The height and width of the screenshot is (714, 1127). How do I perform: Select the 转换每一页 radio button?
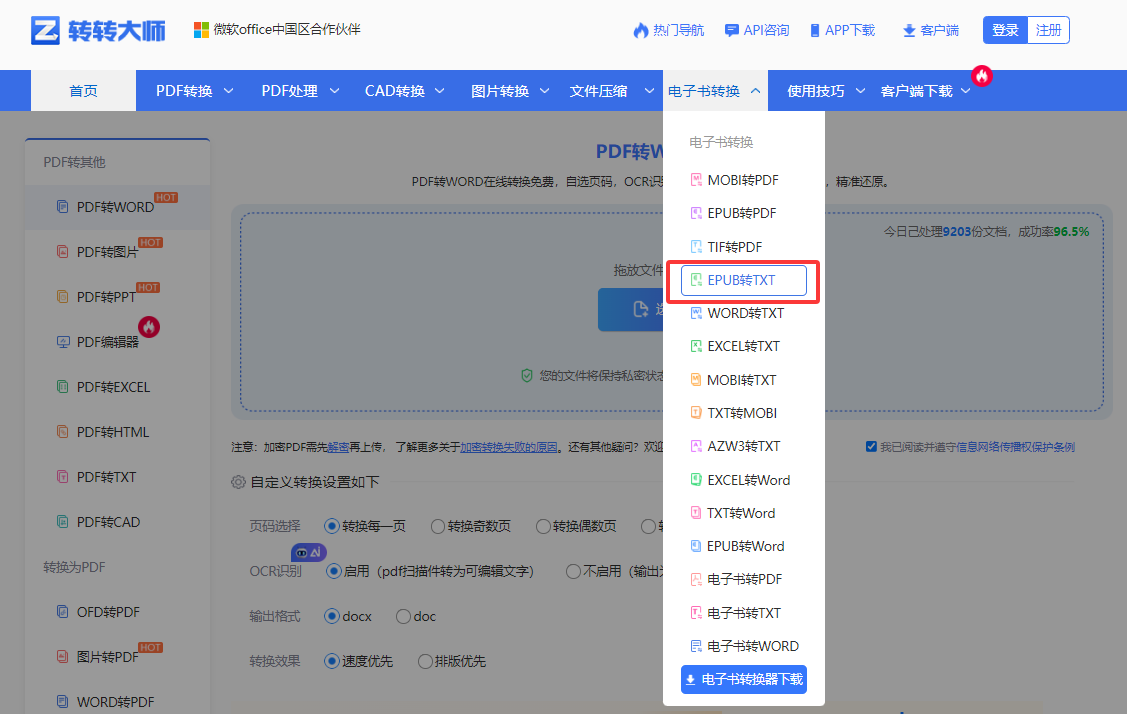pyautogui.click(x=331, y=526)
